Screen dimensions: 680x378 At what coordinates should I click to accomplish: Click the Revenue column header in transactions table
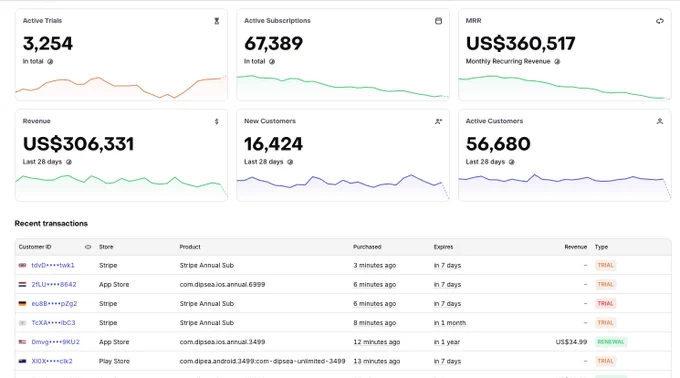[x=575, y=247]
